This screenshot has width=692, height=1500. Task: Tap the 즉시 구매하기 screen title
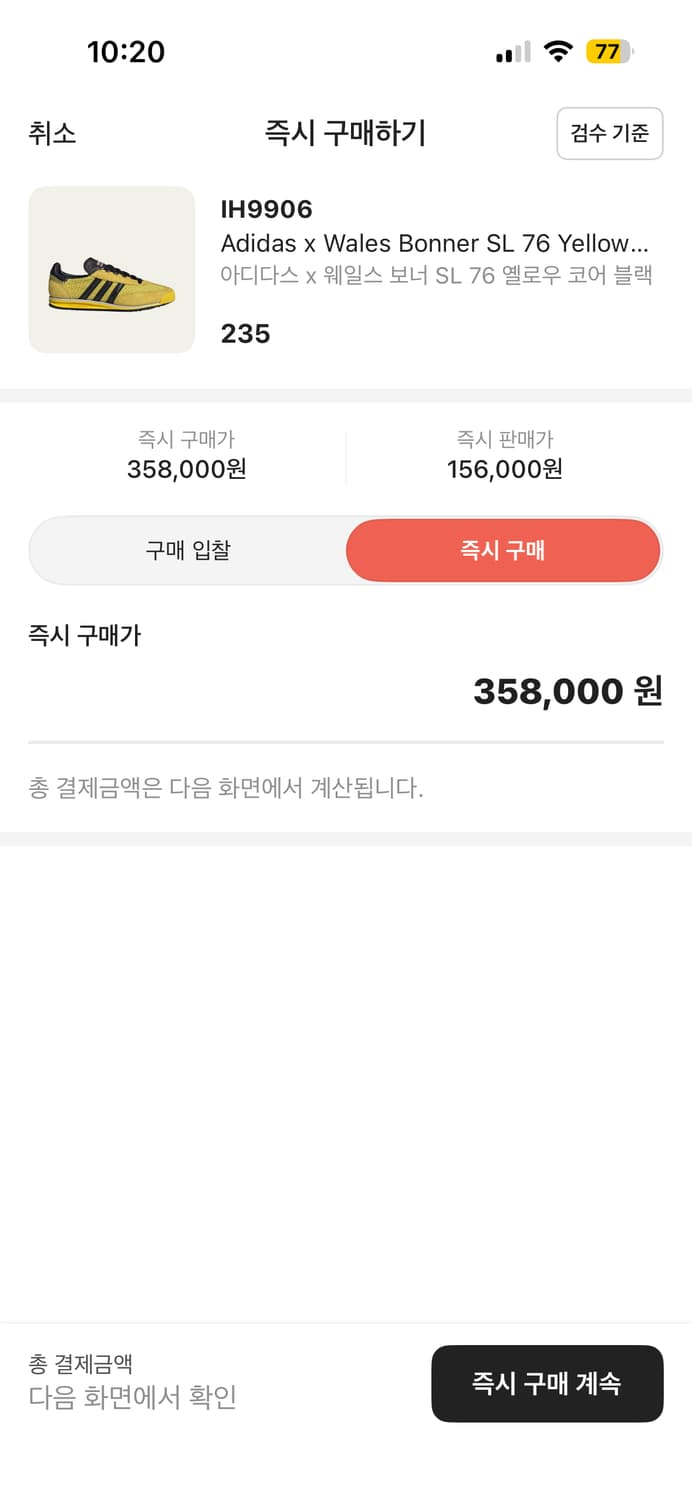tap(346, 133)
